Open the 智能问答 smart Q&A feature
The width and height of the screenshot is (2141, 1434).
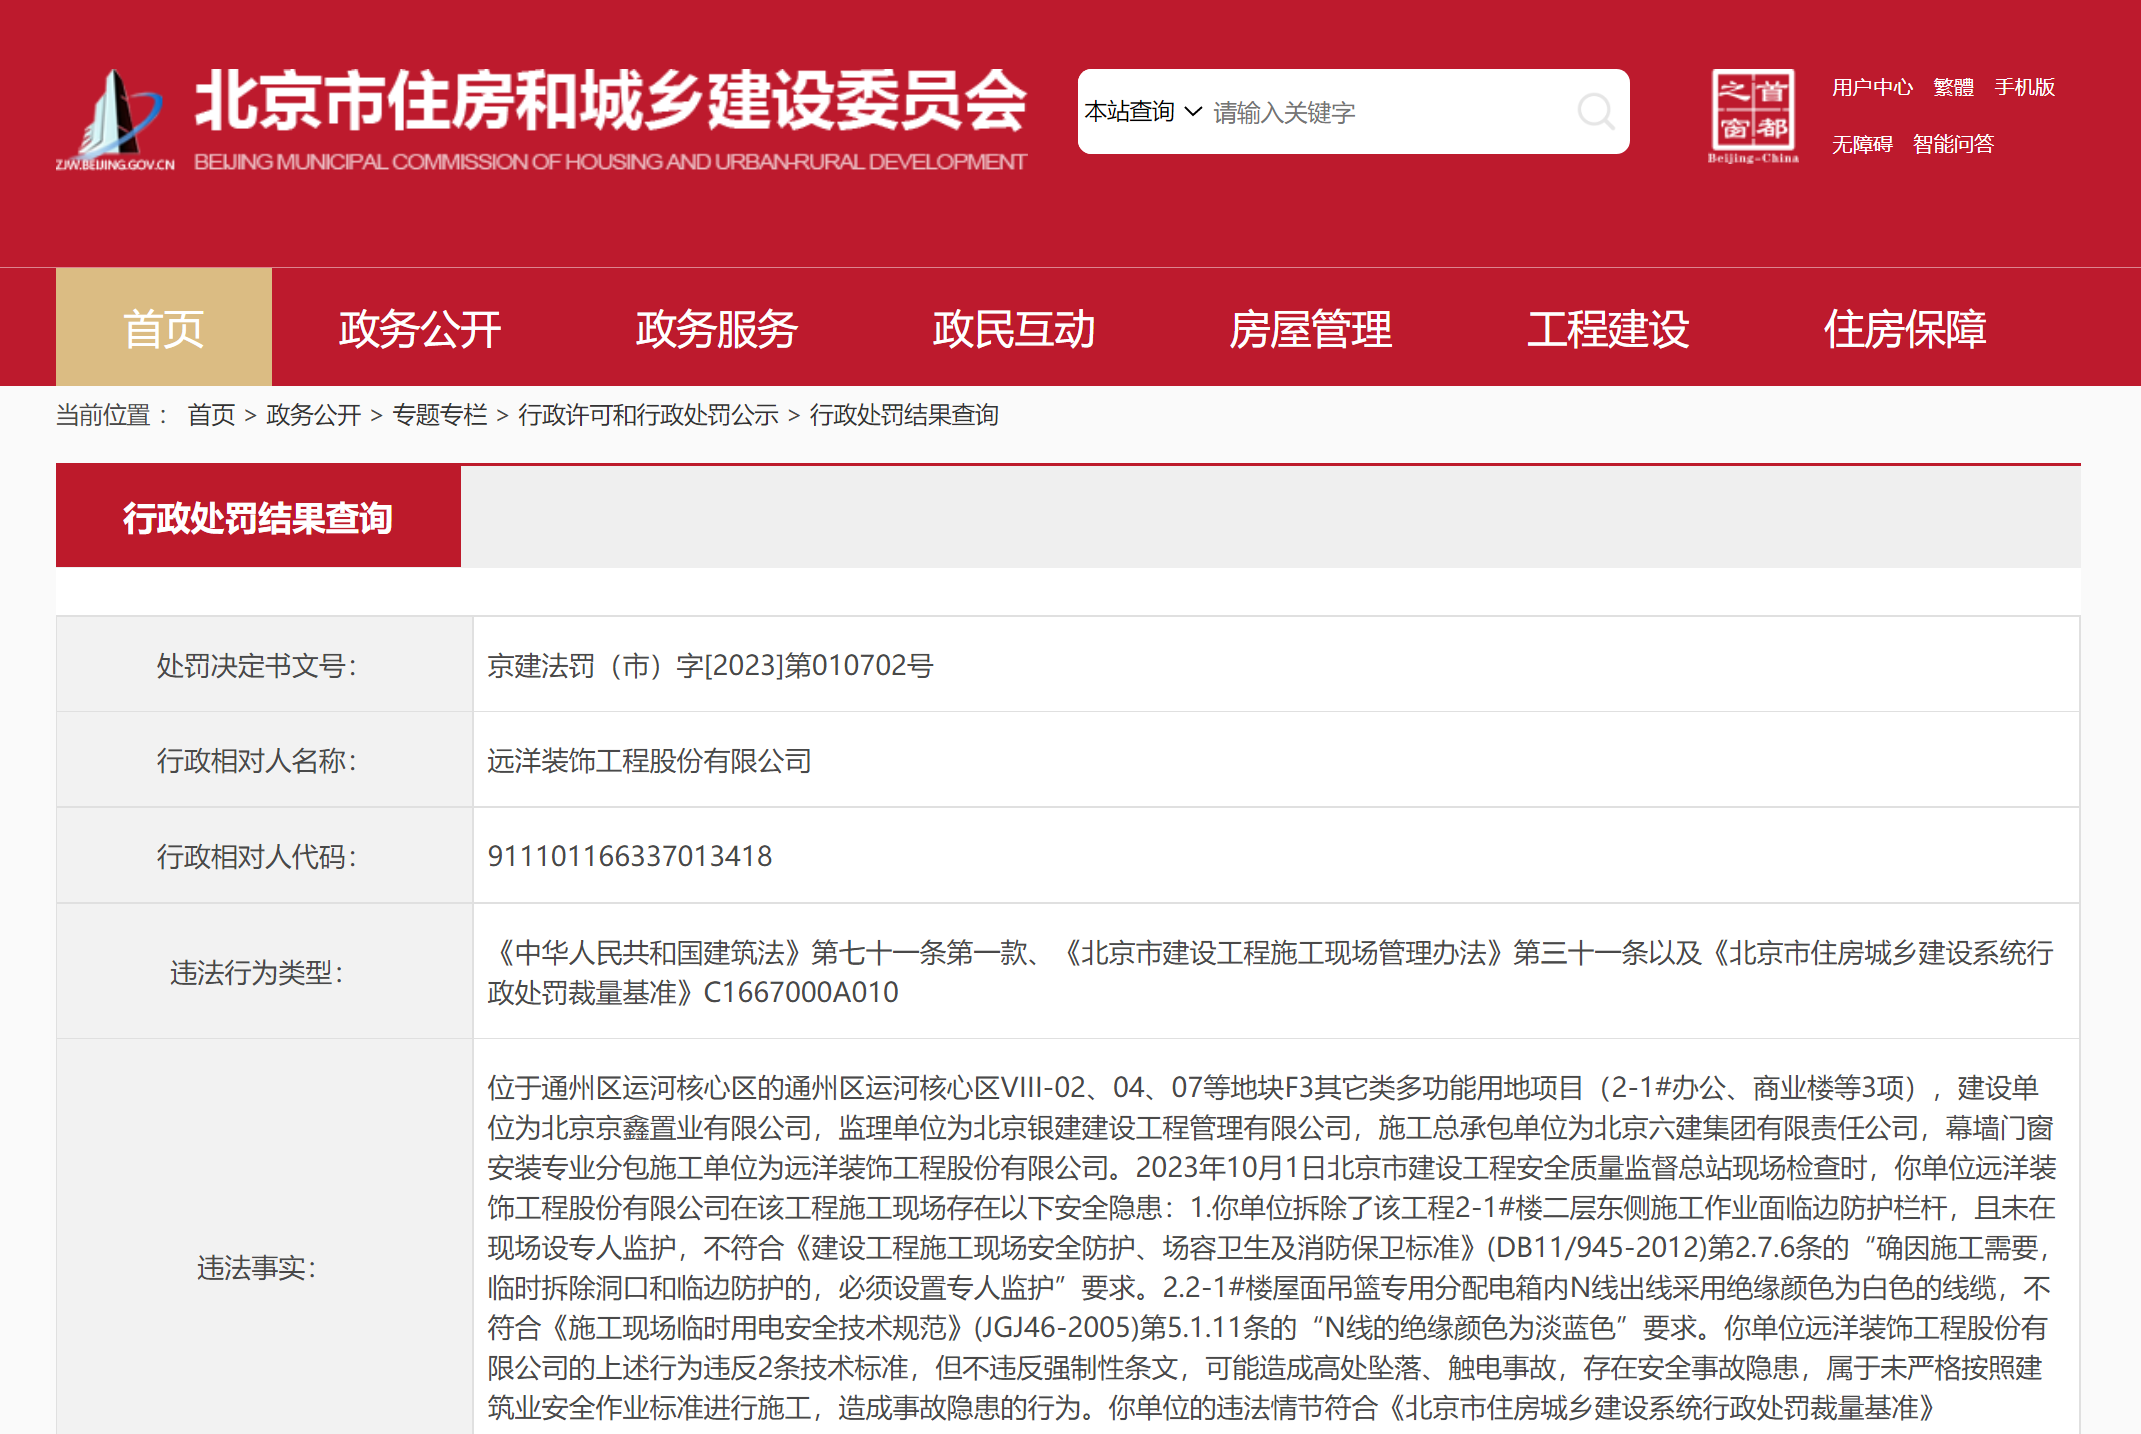1953,144
